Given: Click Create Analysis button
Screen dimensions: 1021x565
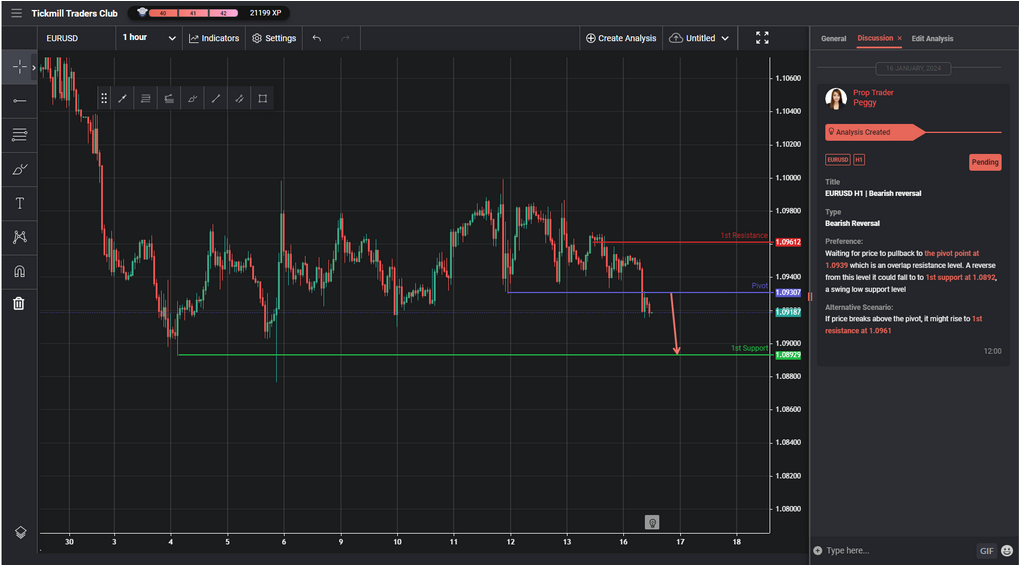Looking at the screenshot, I should click(x=621, y=38).
